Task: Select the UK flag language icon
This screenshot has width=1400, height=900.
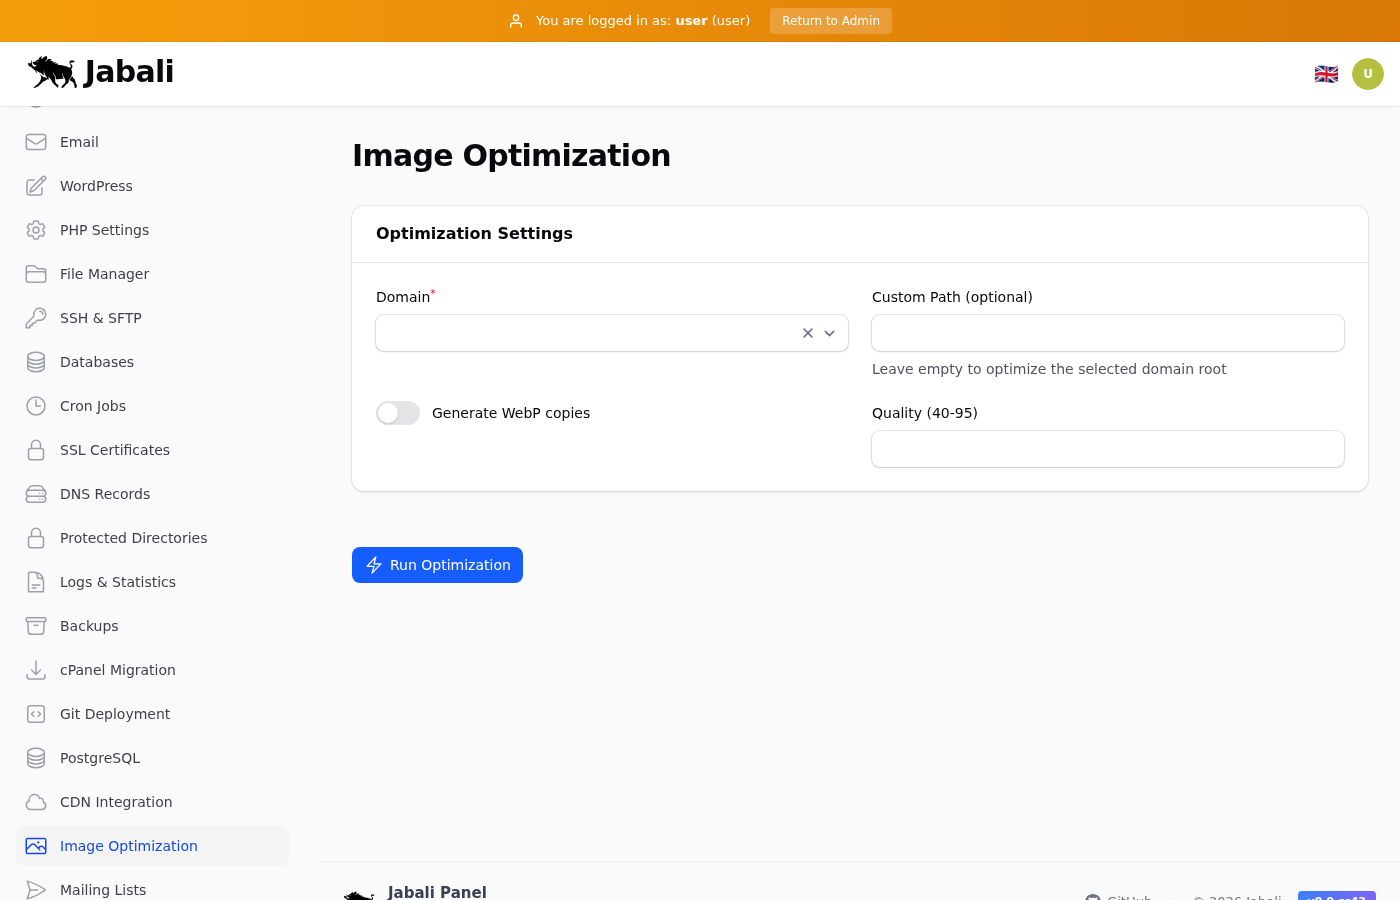Action: coord(1326,74)
